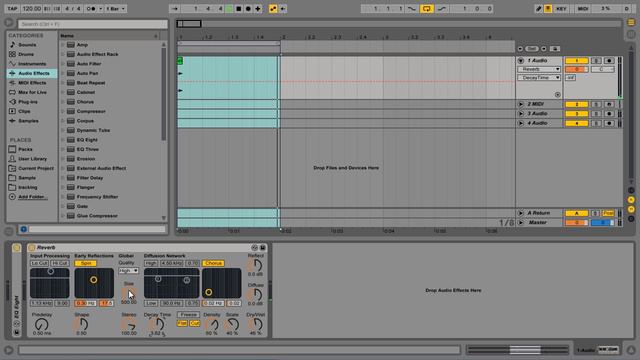Click the MIDI Arrangement Overdub plus icon
This screenshot has height=360, width=640.
pos(258,9)
